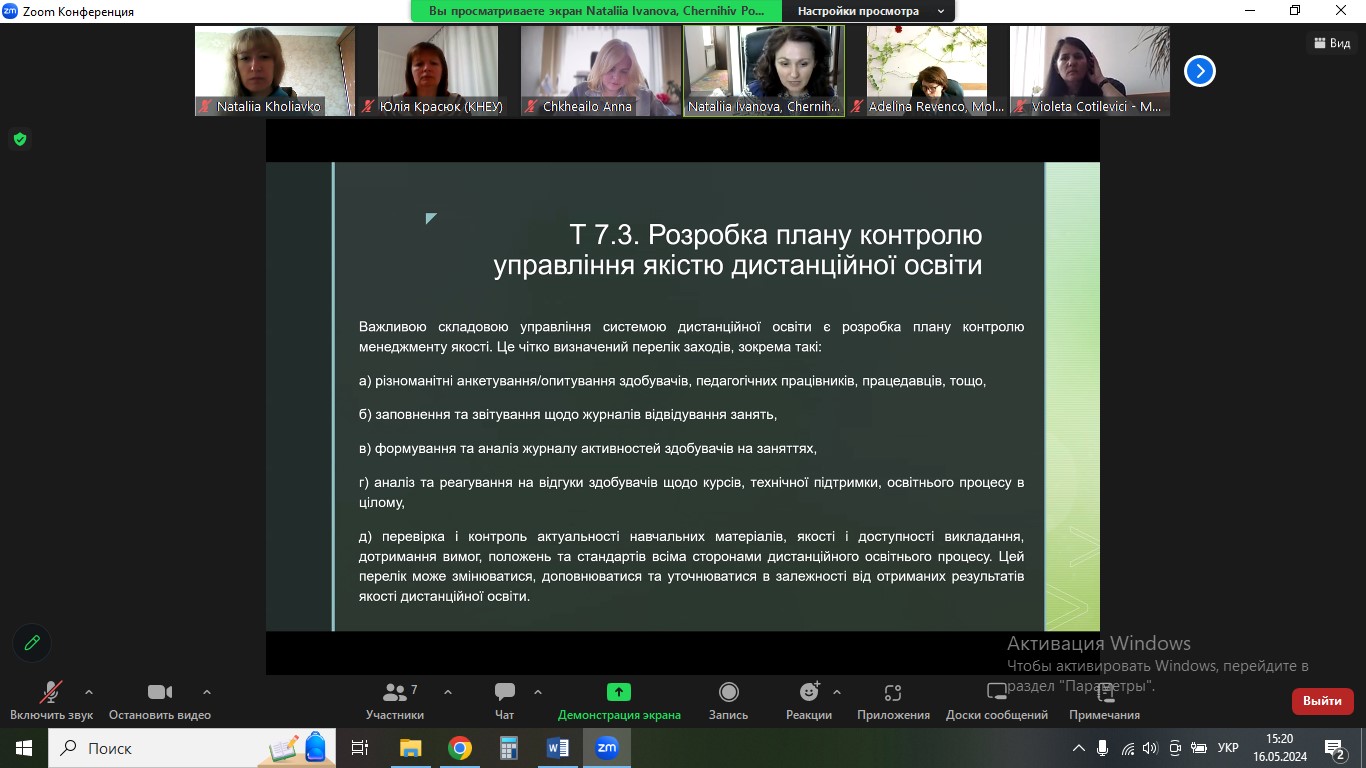Click the green Share Screen icon

coord(619,692)
